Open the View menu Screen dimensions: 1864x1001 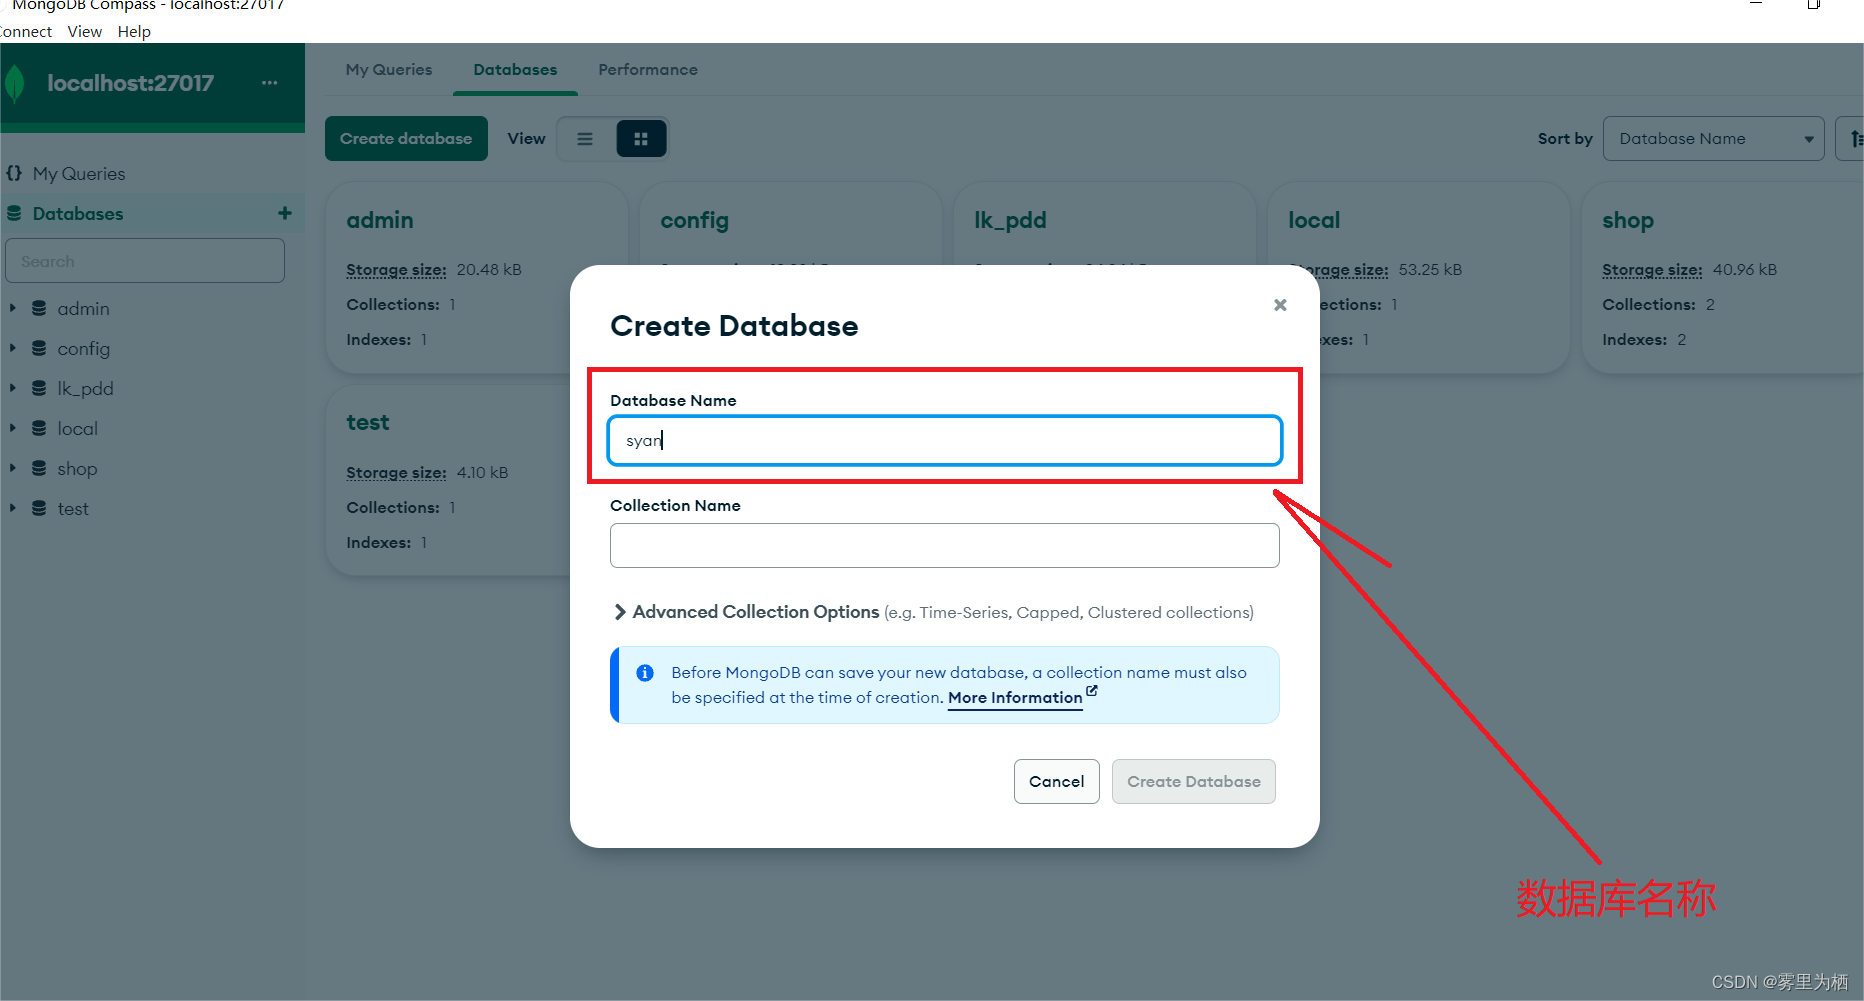[x=84, y=31]
